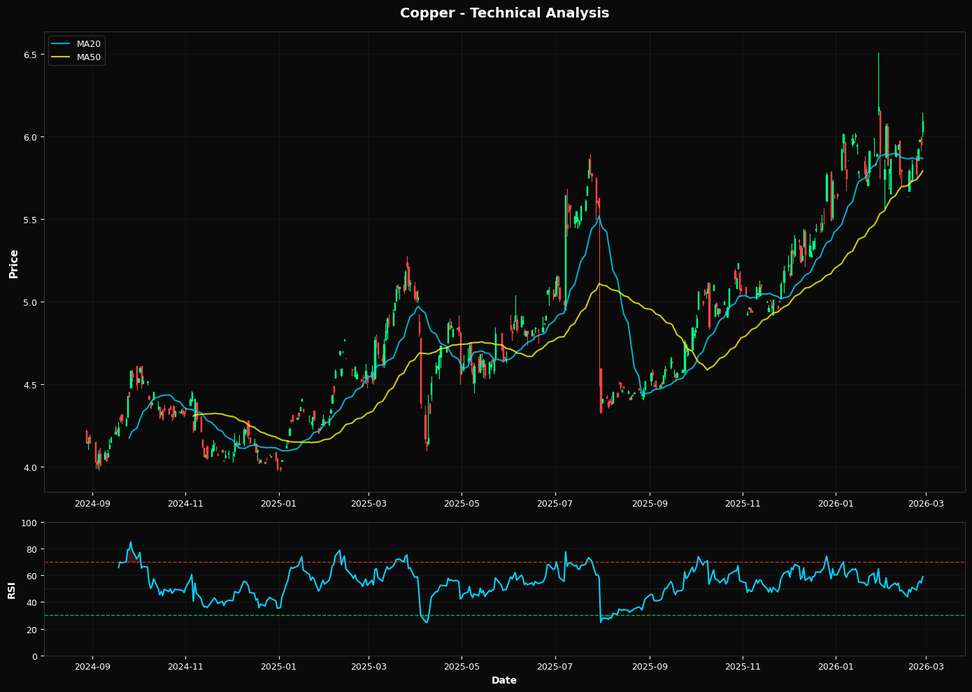This screenshot has height=692, width=972.
Task: Click 2025-01 date tick under price chart
Action: click(280, 503)
